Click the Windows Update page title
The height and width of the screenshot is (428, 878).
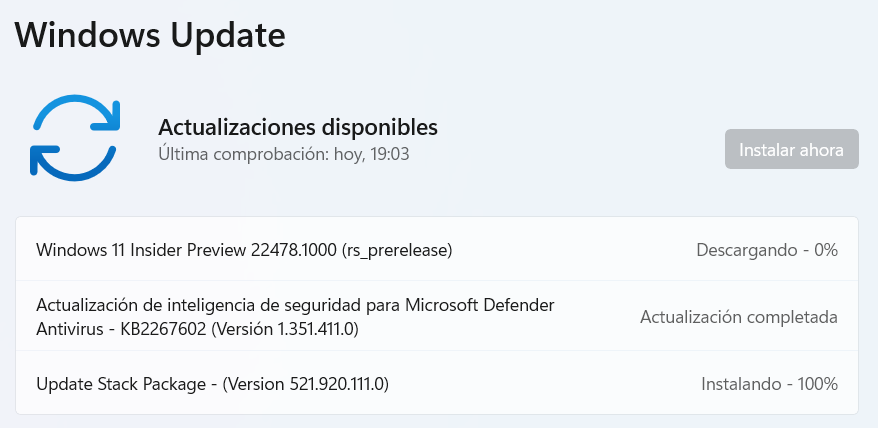pos(150,34)
